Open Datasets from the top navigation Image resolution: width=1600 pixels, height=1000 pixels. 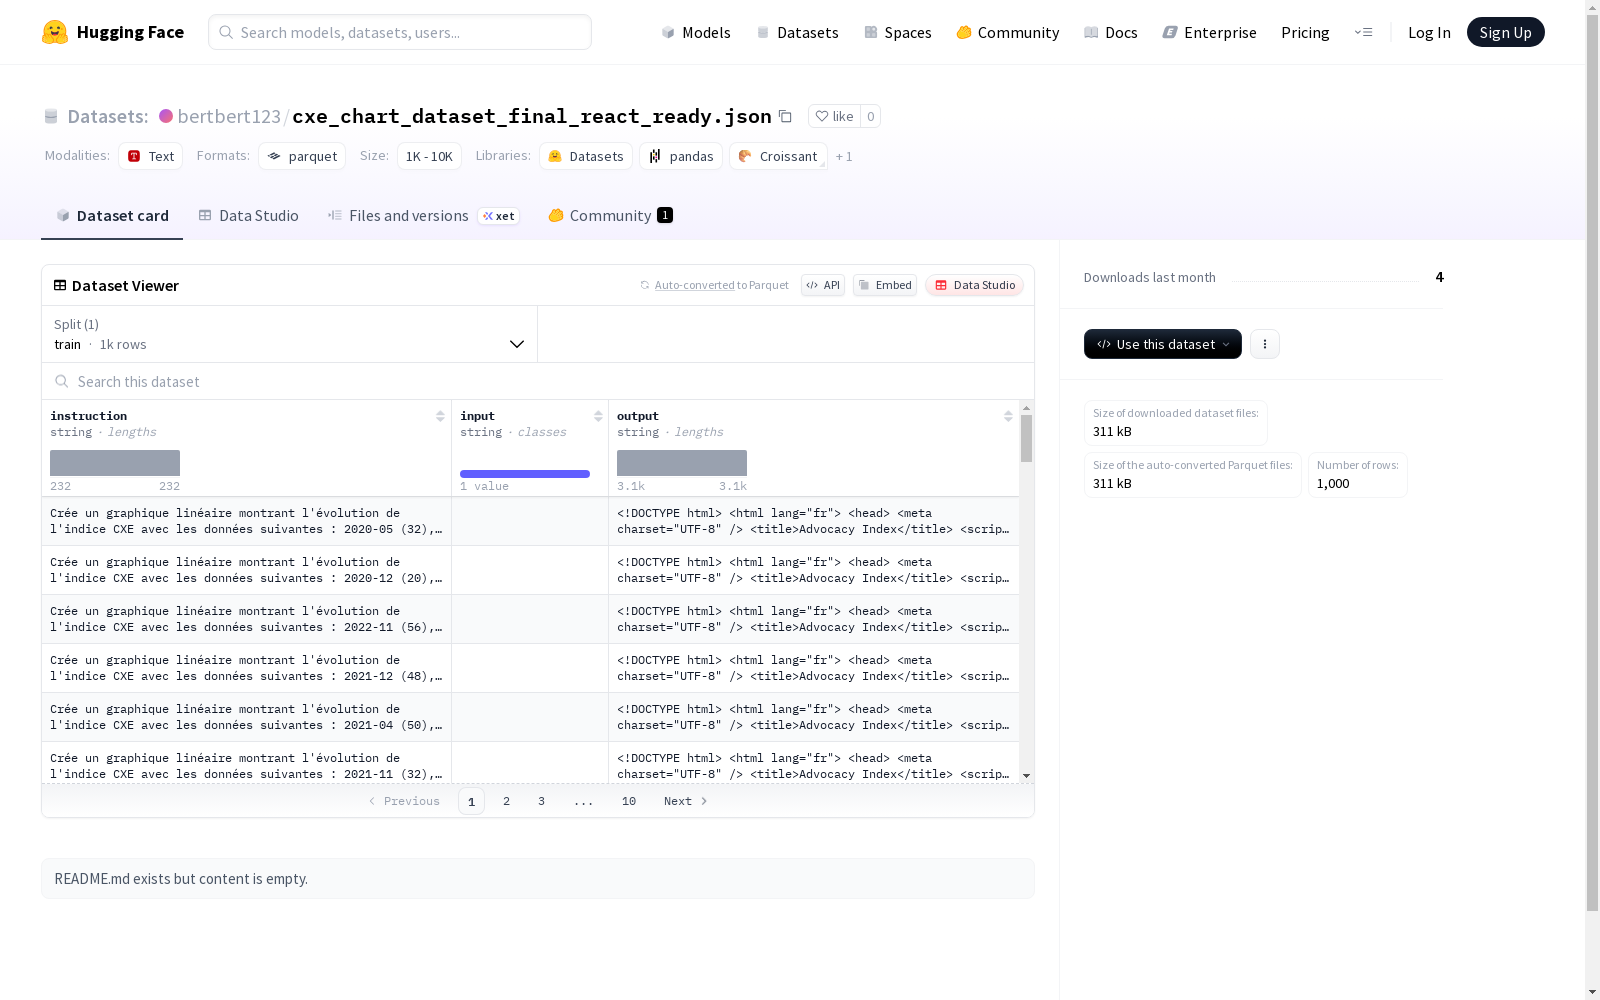[797, 32]
